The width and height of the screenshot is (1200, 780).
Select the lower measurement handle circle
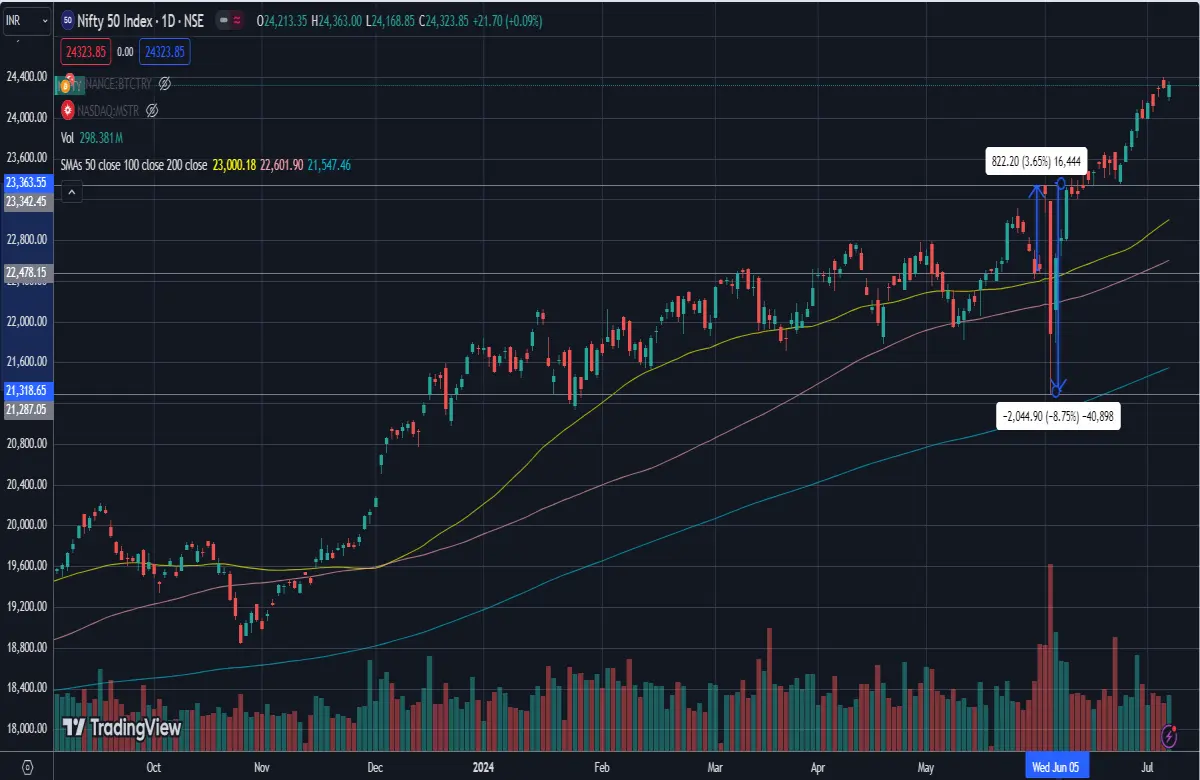[1056, 391]
